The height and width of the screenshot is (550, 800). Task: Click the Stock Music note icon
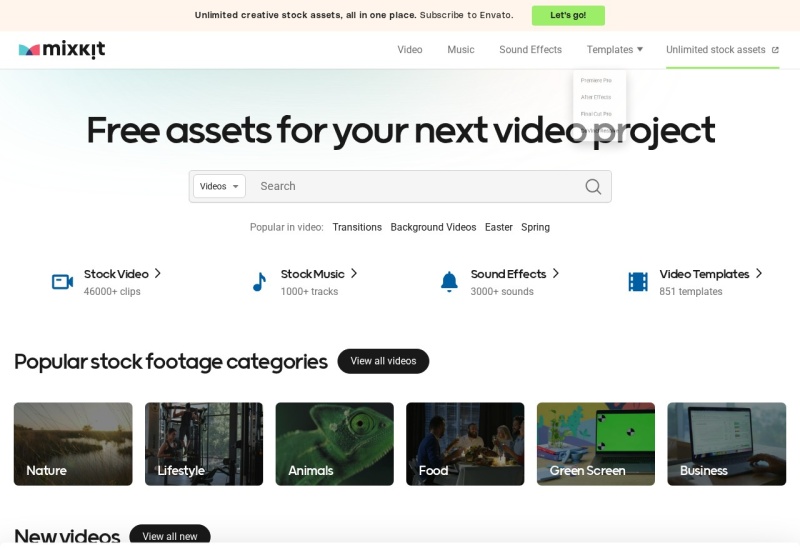click(259, 282)
